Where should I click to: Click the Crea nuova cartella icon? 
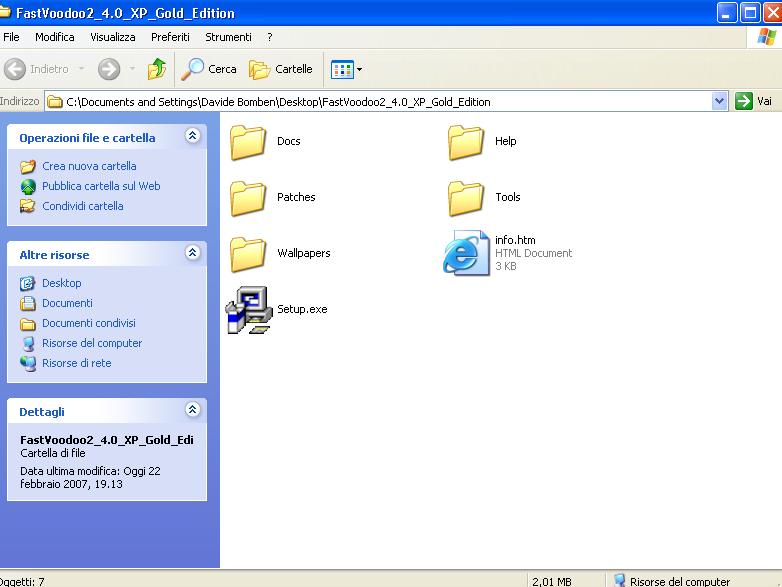[x=28, y=166]
